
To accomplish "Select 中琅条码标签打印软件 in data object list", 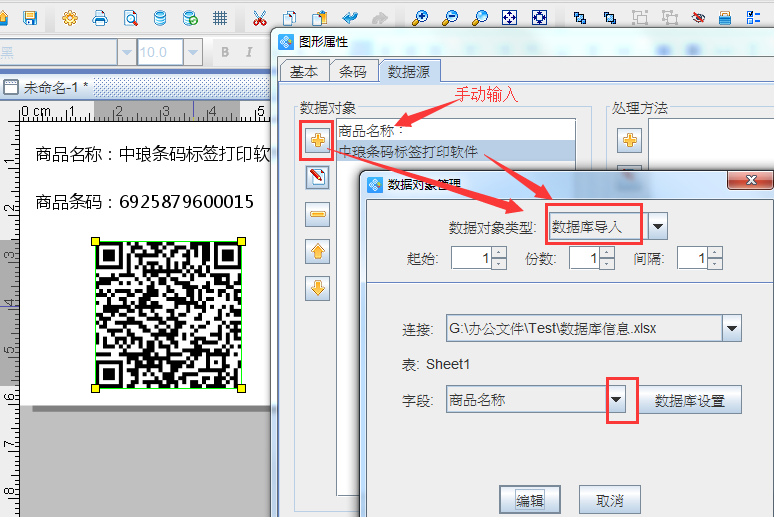I will tap(408, 151).
